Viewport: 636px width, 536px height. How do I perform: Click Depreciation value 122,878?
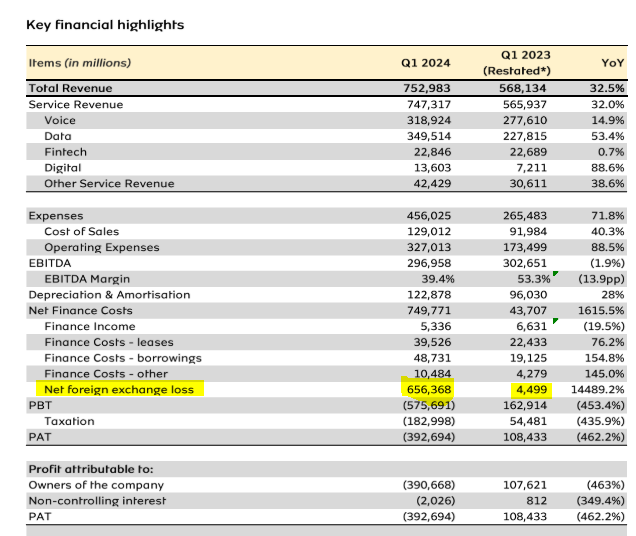tap(429, 295)
